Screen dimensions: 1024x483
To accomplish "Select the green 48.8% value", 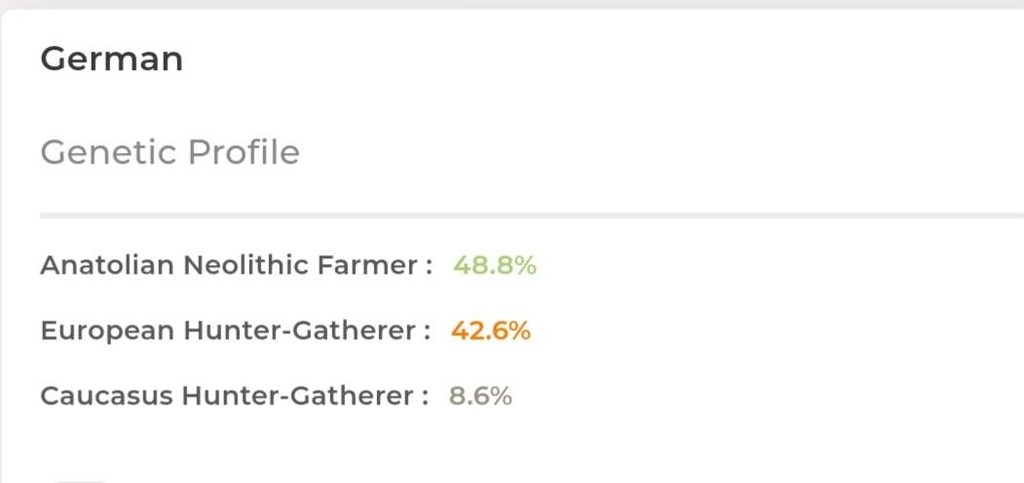I will click(x=495, y=266).
